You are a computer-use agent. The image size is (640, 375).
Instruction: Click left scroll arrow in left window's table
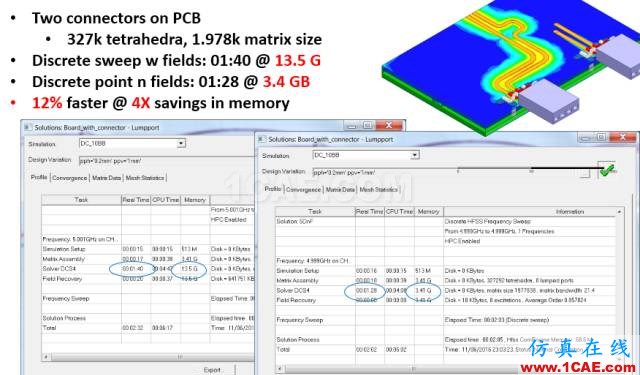coord(46,357)
